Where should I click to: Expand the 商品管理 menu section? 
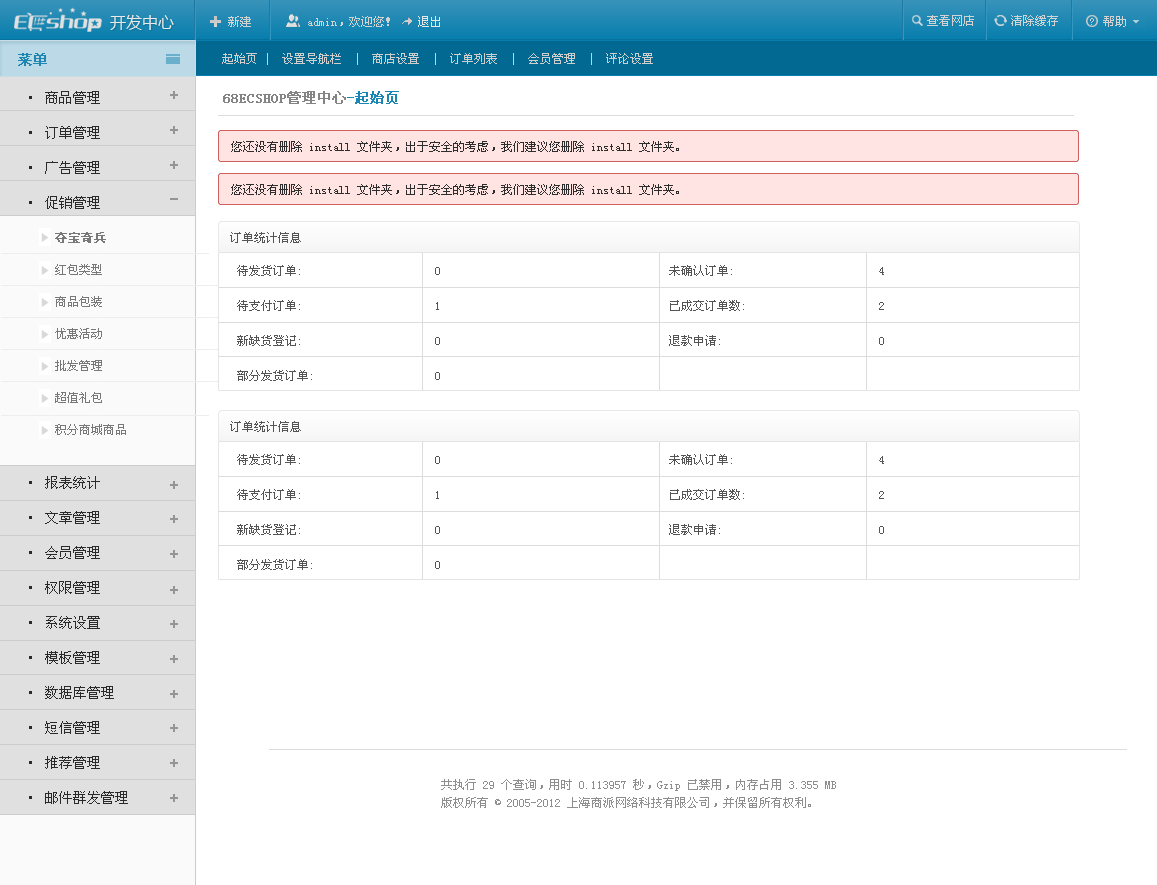pyautogui.click(x=173, y=96)
